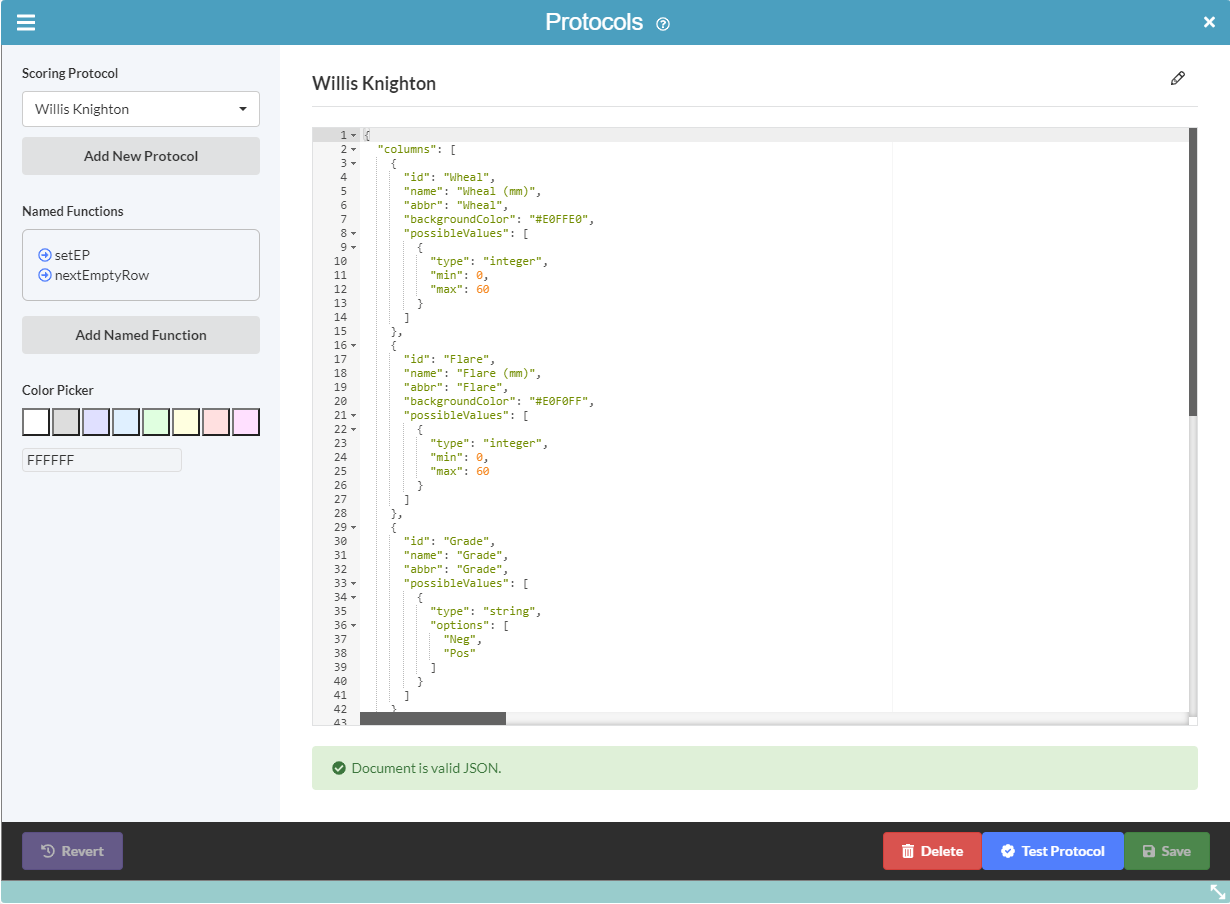Click the expand window icon at bottom right
The image size is (1230, 904).
[x=1218, y=891]
